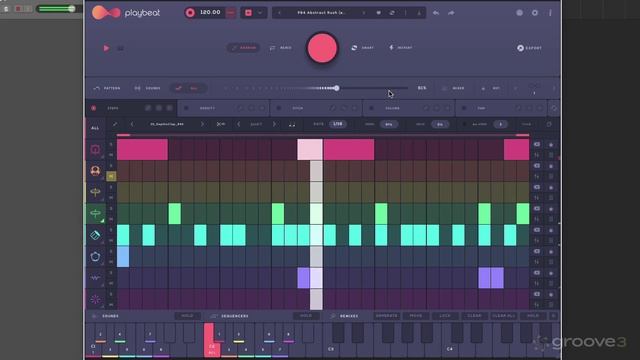Click the Export button
Image resolution: width=640 pixels, height=360 pixels.
(x=529, y=48)
